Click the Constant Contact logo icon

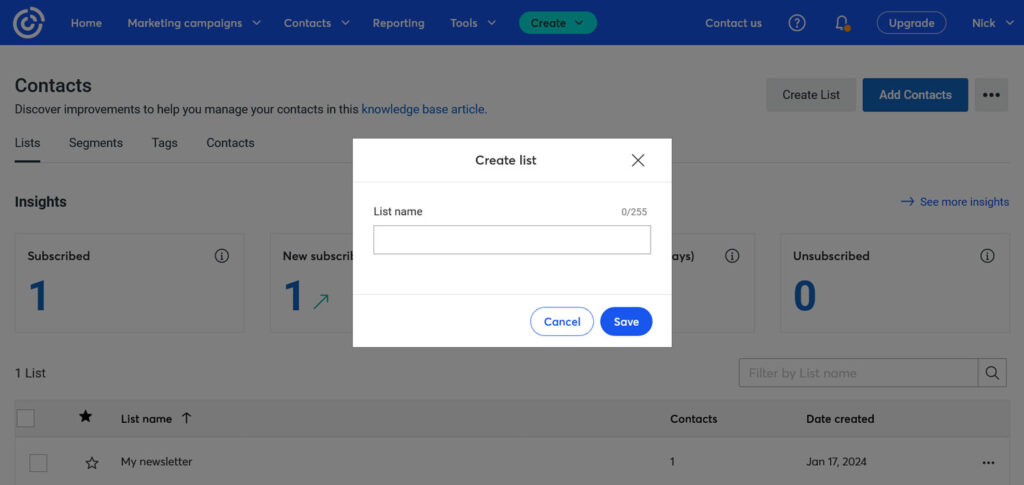pyautogui.click(x=28, y=23)
